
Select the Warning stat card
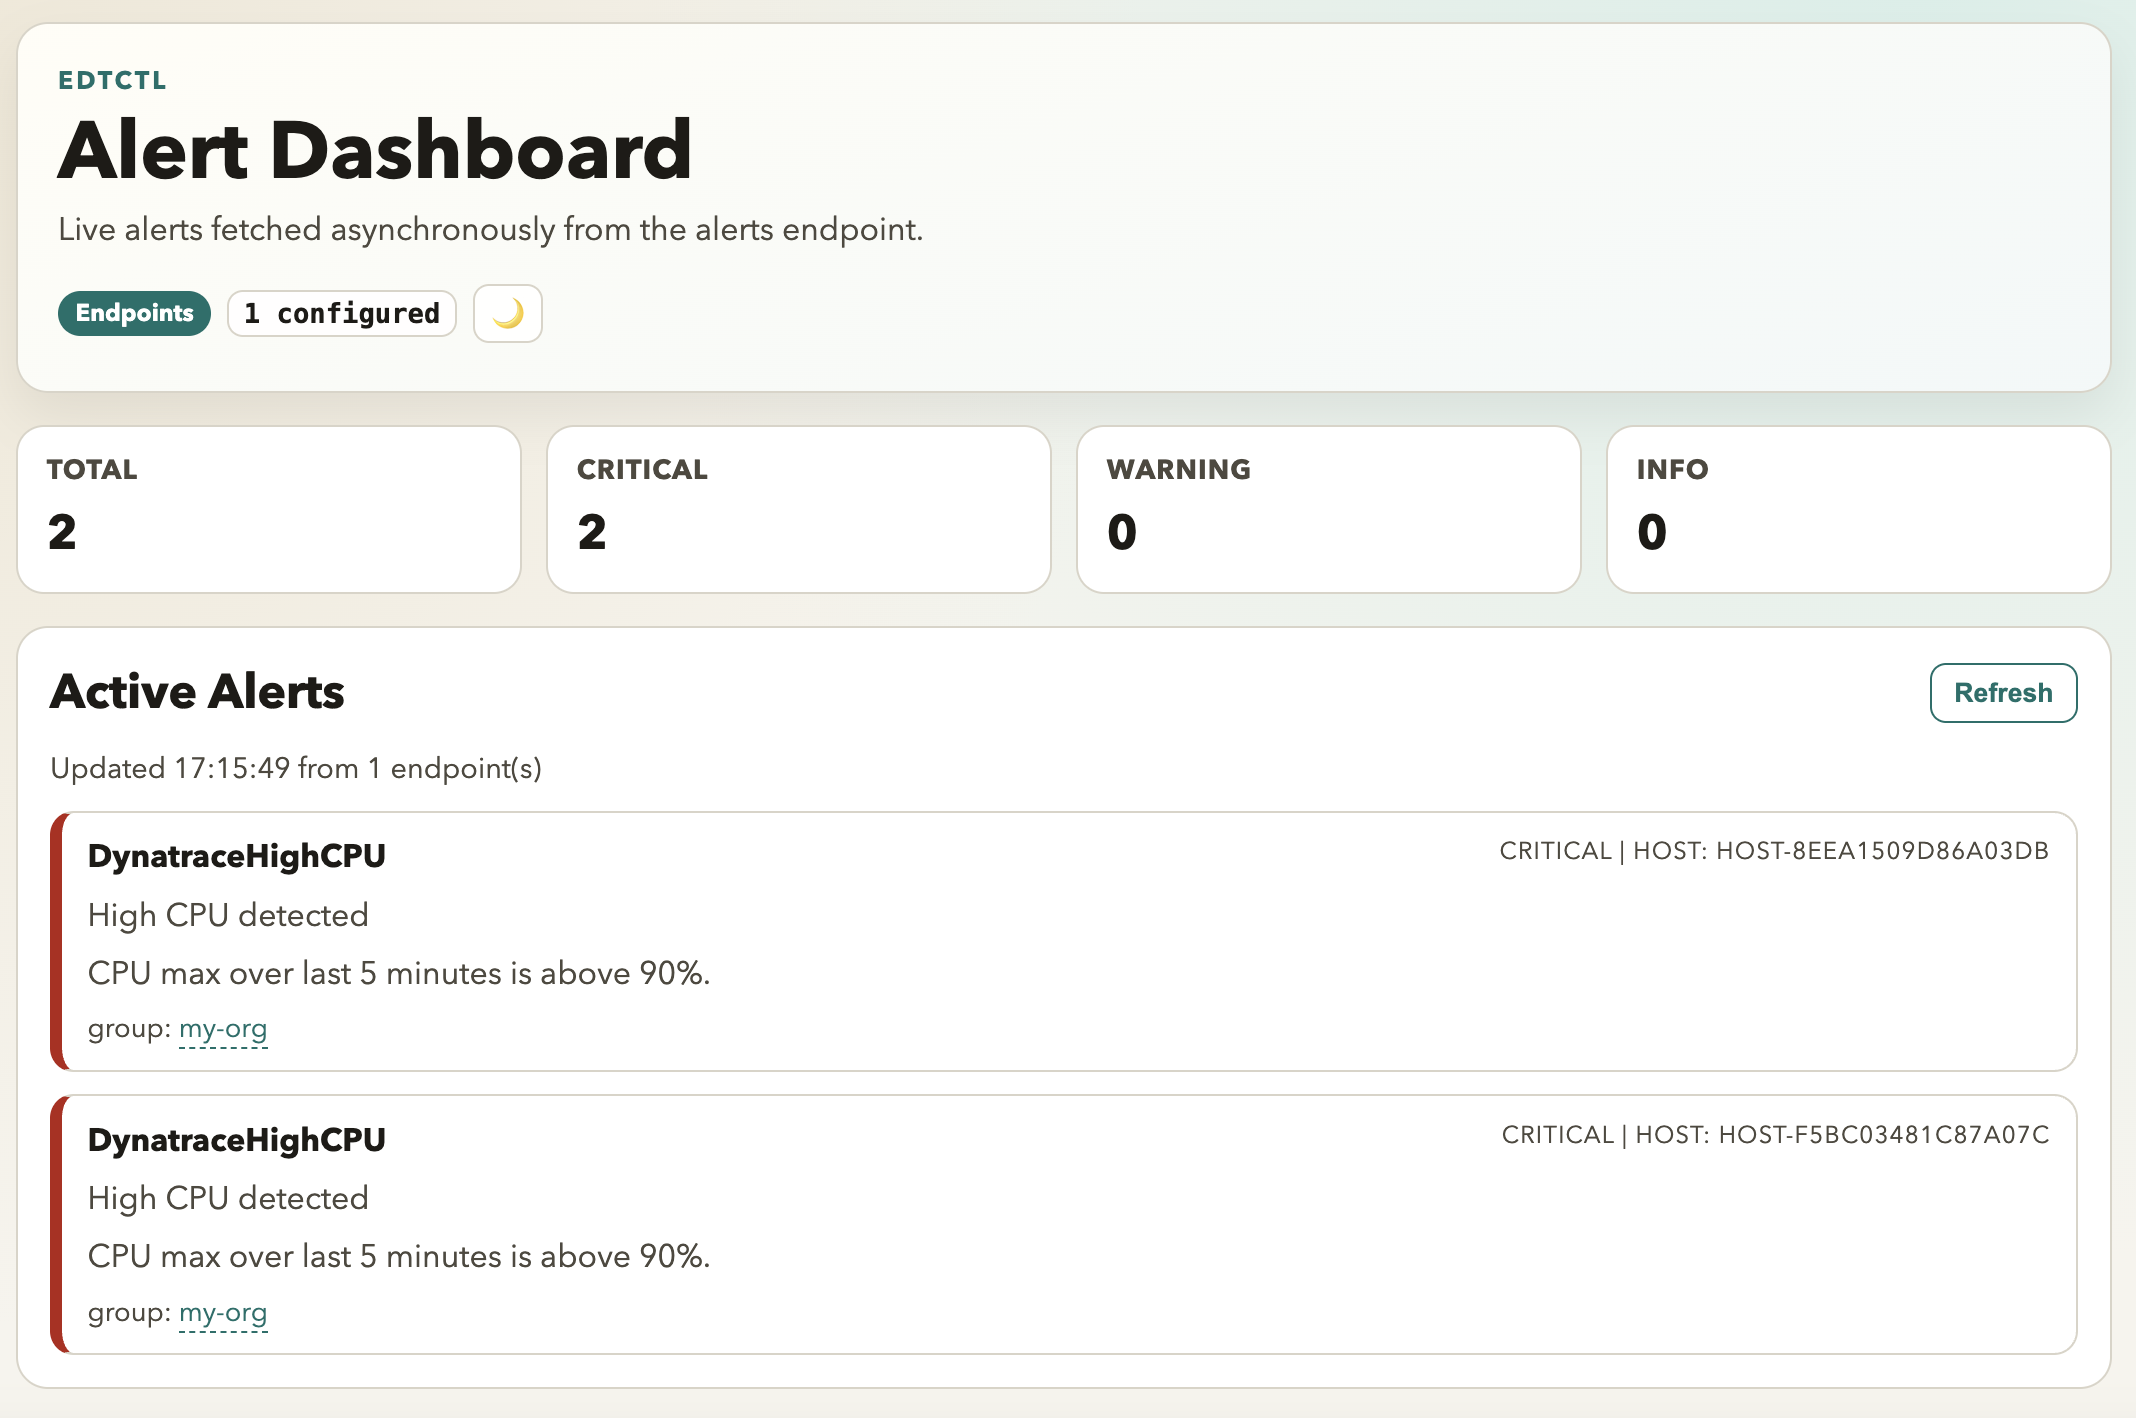(1329, 510)
